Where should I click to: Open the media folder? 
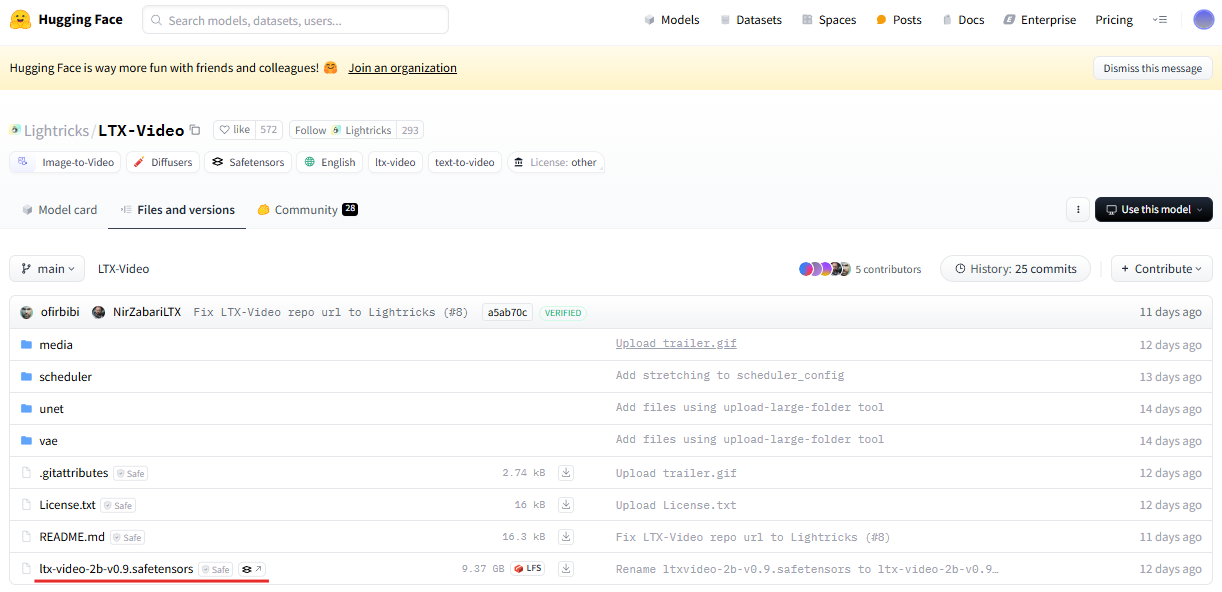point(56,345)
